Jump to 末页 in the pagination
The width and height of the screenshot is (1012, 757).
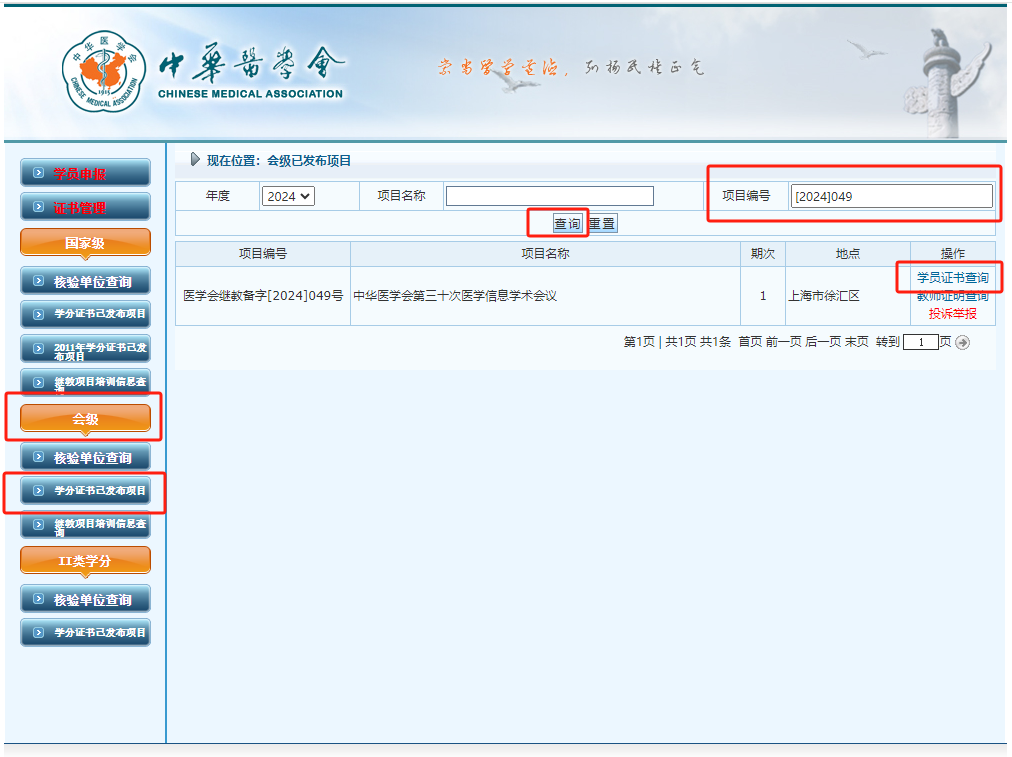coord(856,342)
